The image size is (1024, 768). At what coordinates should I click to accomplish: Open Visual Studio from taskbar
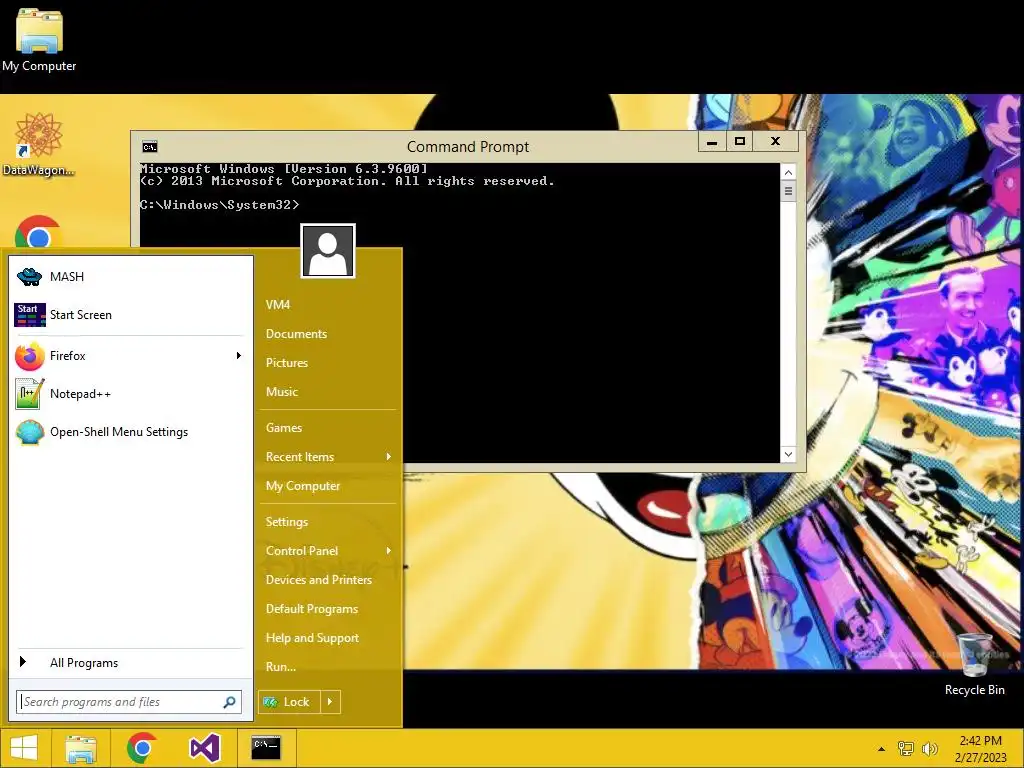tap(204, 748)
